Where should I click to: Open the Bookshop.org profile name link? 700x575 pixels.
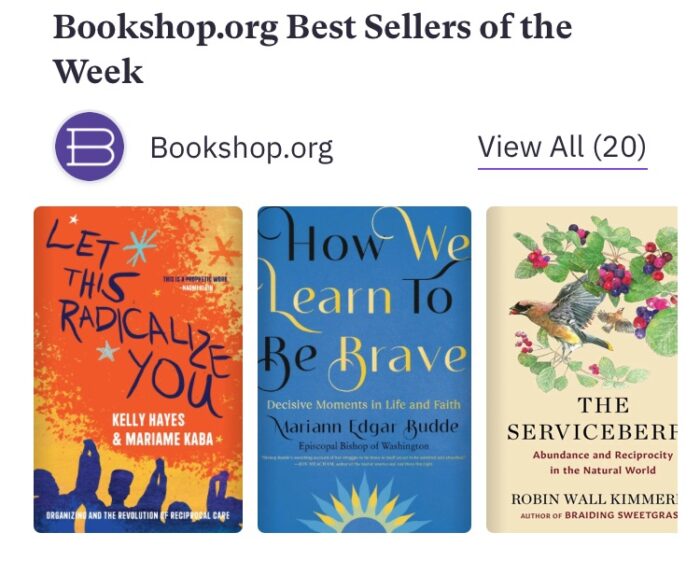[242, 148]
